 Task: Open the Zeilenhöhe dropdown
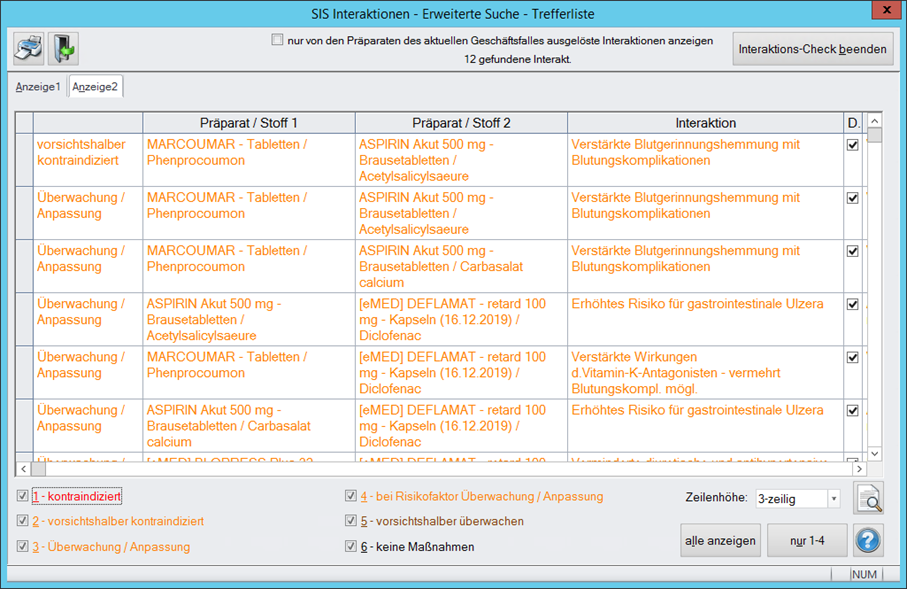[833, 499]
